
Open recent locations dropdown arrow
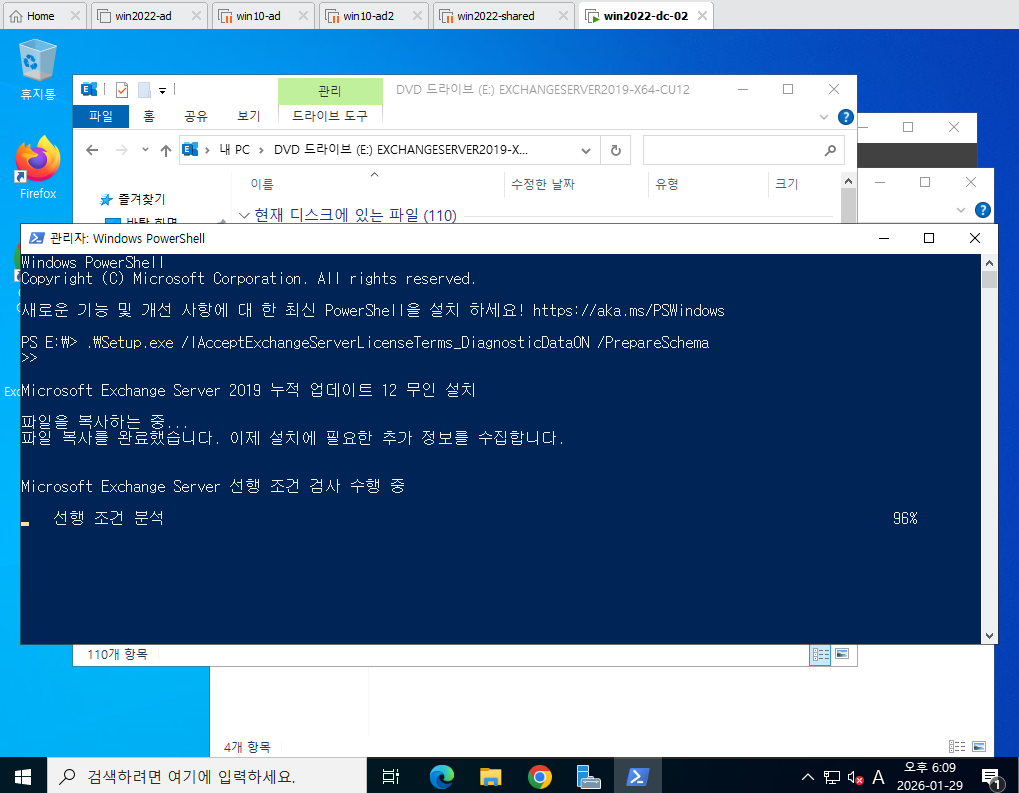(145, 150)
